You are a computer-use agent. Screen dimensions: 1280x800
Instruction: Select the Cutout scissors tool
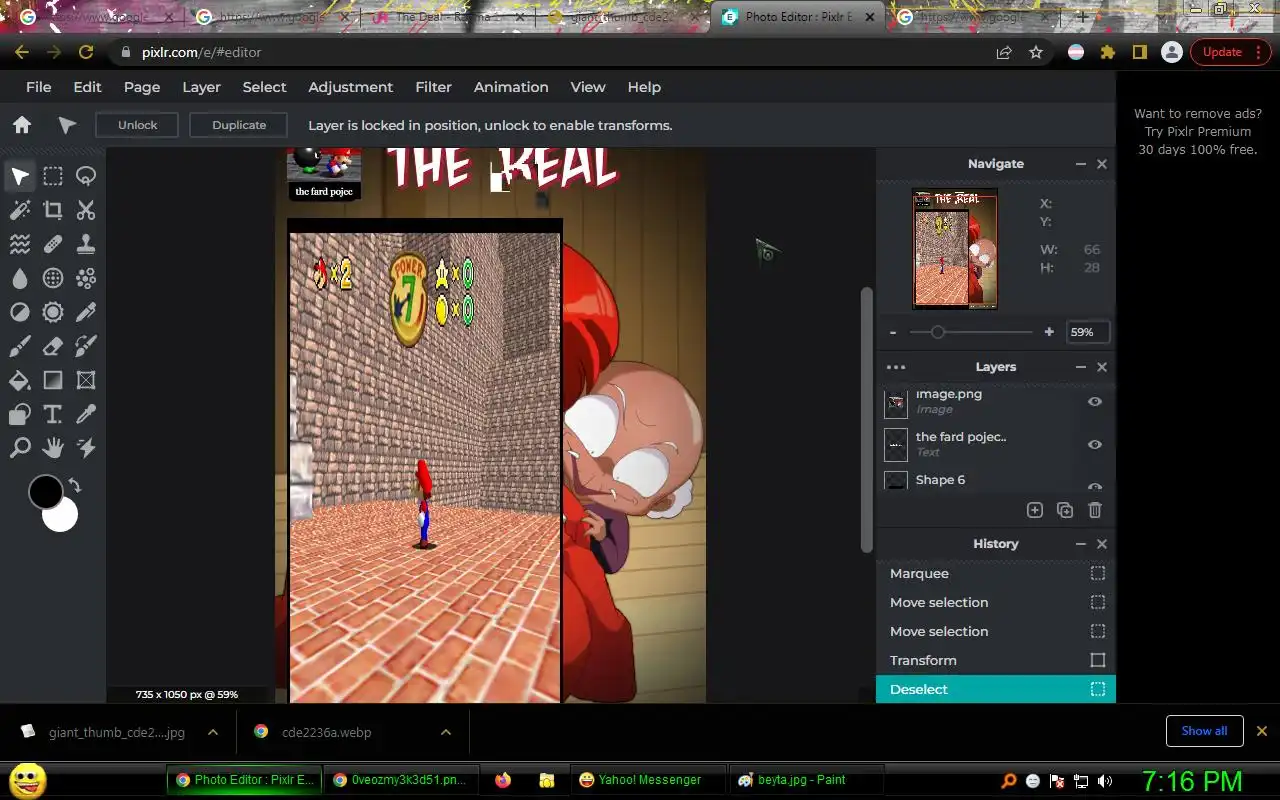pos(86,210)
